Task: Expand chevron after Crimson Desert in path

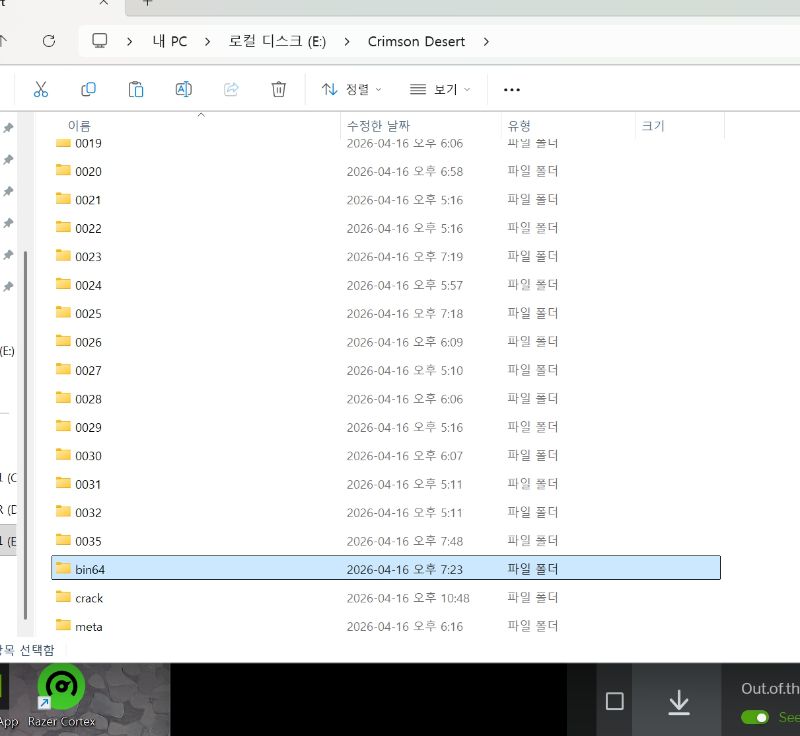Action: coord(487,42)
